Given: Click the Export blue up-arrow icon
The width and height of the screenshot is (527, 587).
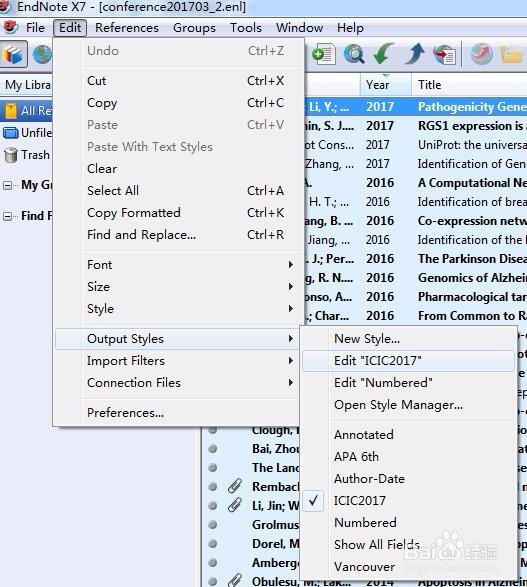Looking at the screenshot, I should click(x=414, y=54).
